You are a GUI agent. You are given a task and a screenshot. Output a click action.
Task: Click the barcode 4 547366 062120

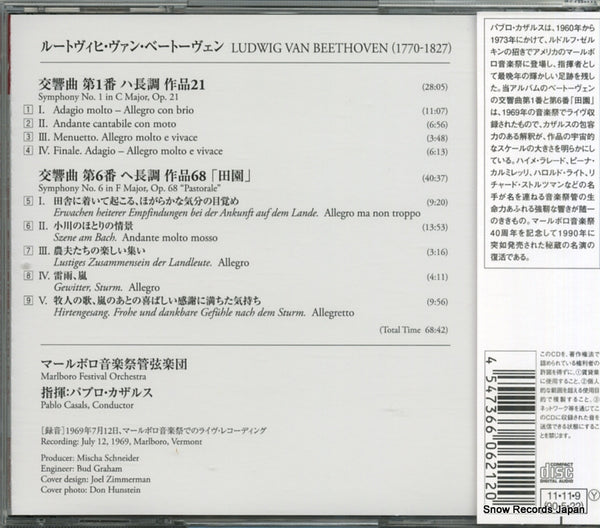pos(510,429)
